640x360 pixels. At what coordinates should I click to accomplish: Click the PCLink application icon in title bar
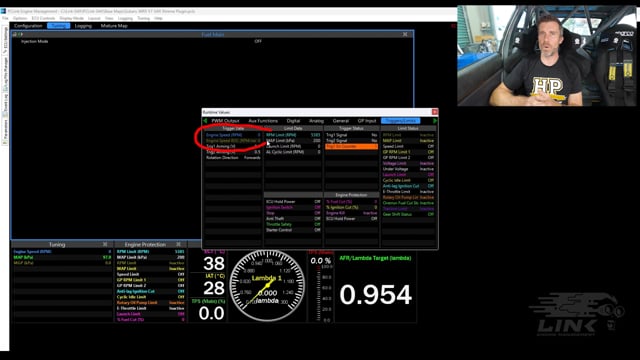(x=3, y=11)
